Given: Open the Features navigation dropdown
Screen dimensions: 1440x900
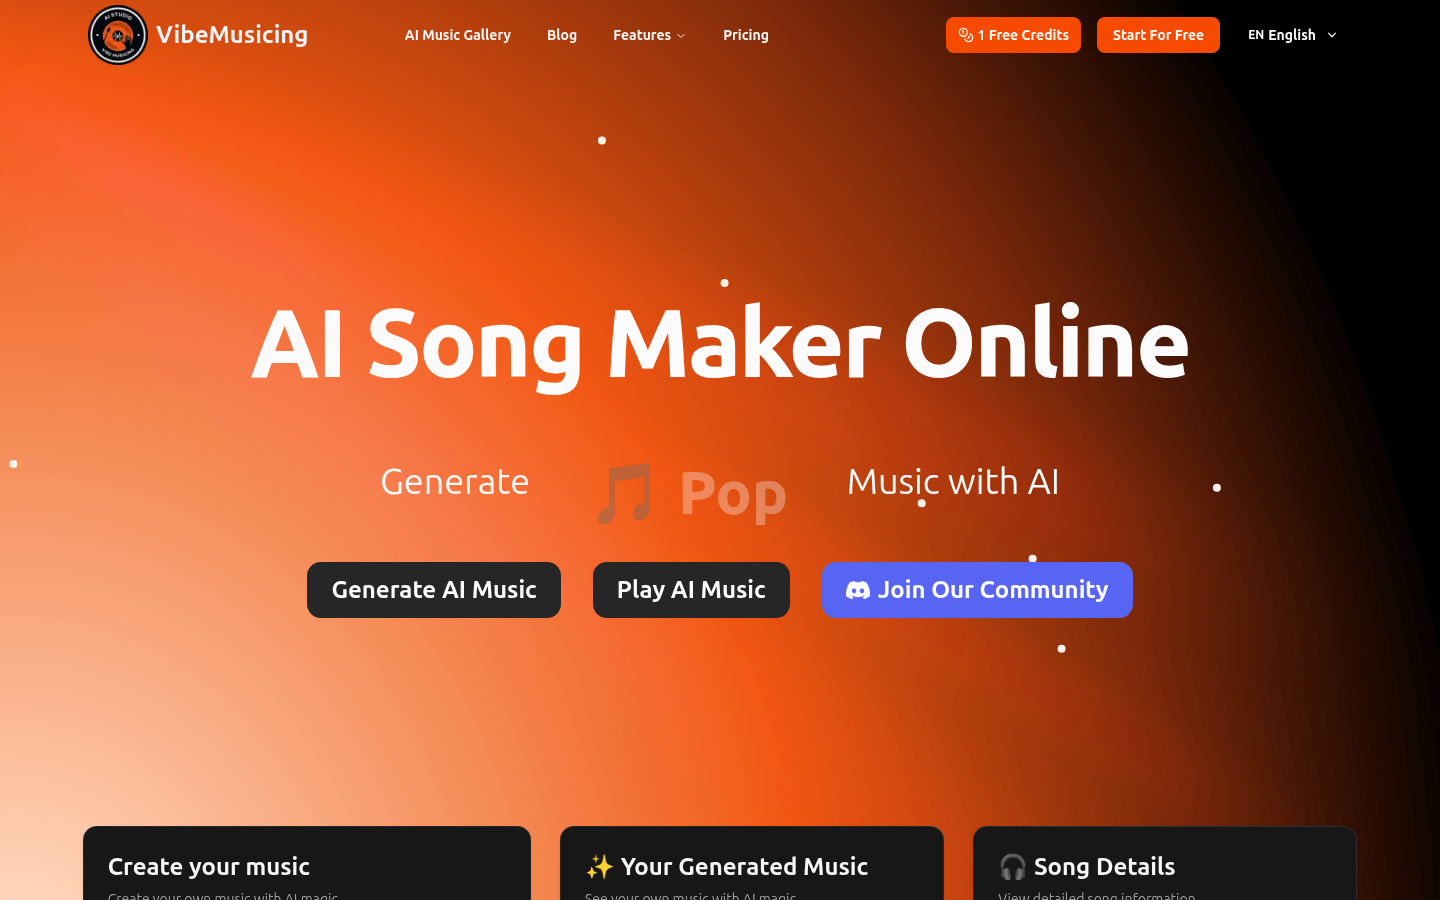Looking at the screenshot, I should pos(649,35).
